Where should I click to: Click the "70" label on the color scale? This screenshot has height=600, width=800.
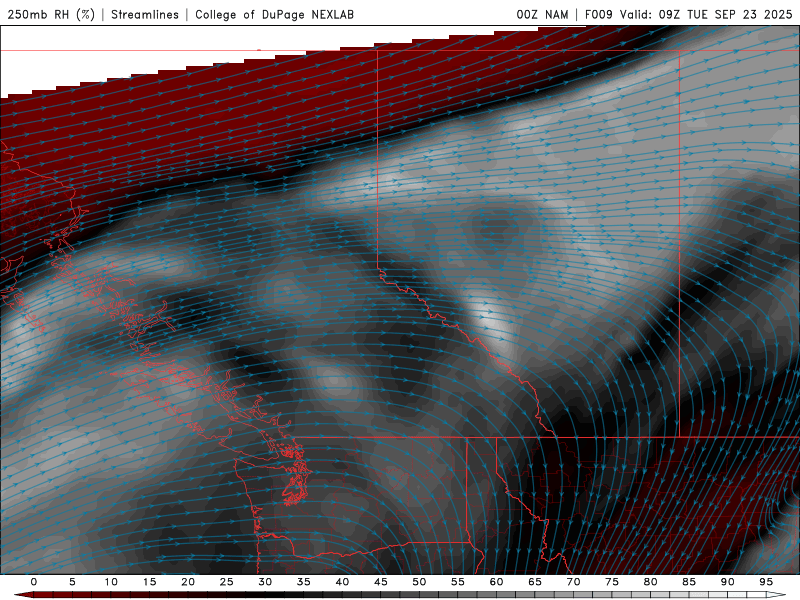(573, 582)
